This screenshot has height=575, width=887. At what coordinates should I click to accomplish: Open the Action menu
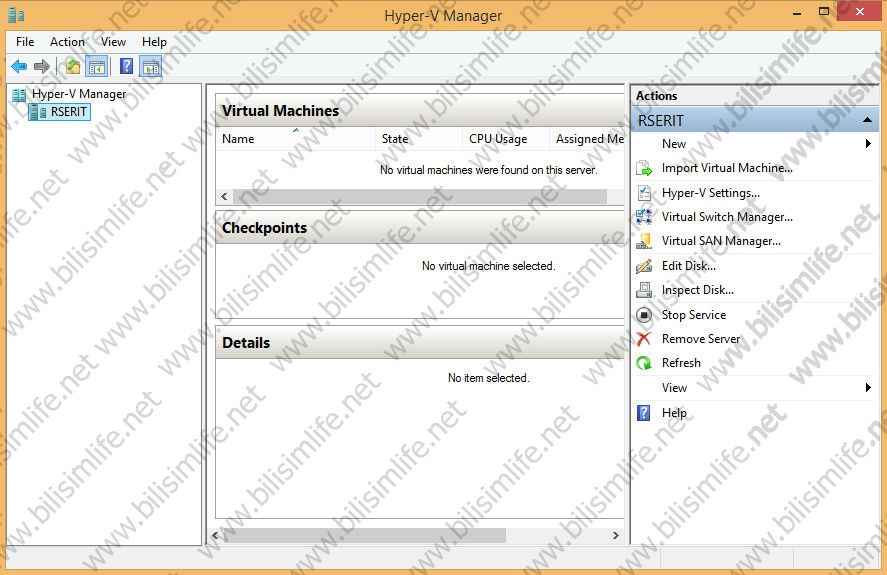click(x=67, y=42)
